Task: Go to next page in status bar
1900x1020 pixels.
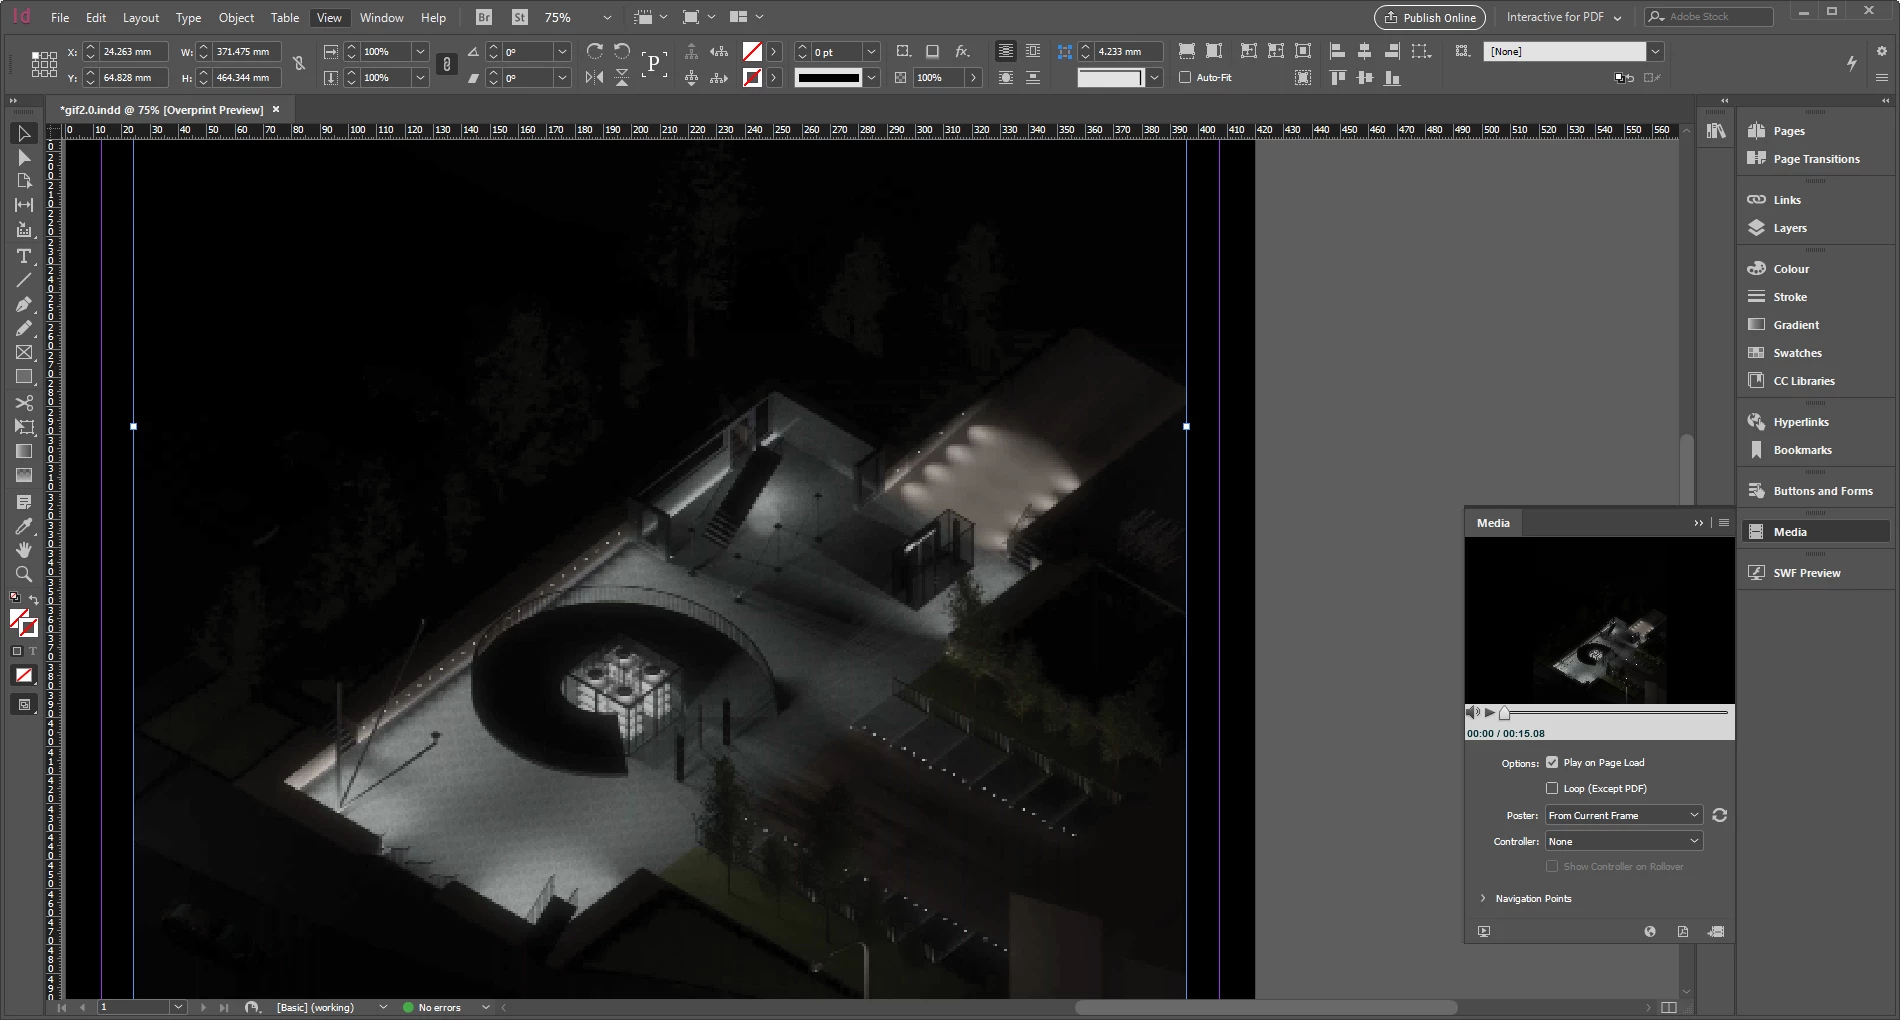Action: click(203, 1007)
